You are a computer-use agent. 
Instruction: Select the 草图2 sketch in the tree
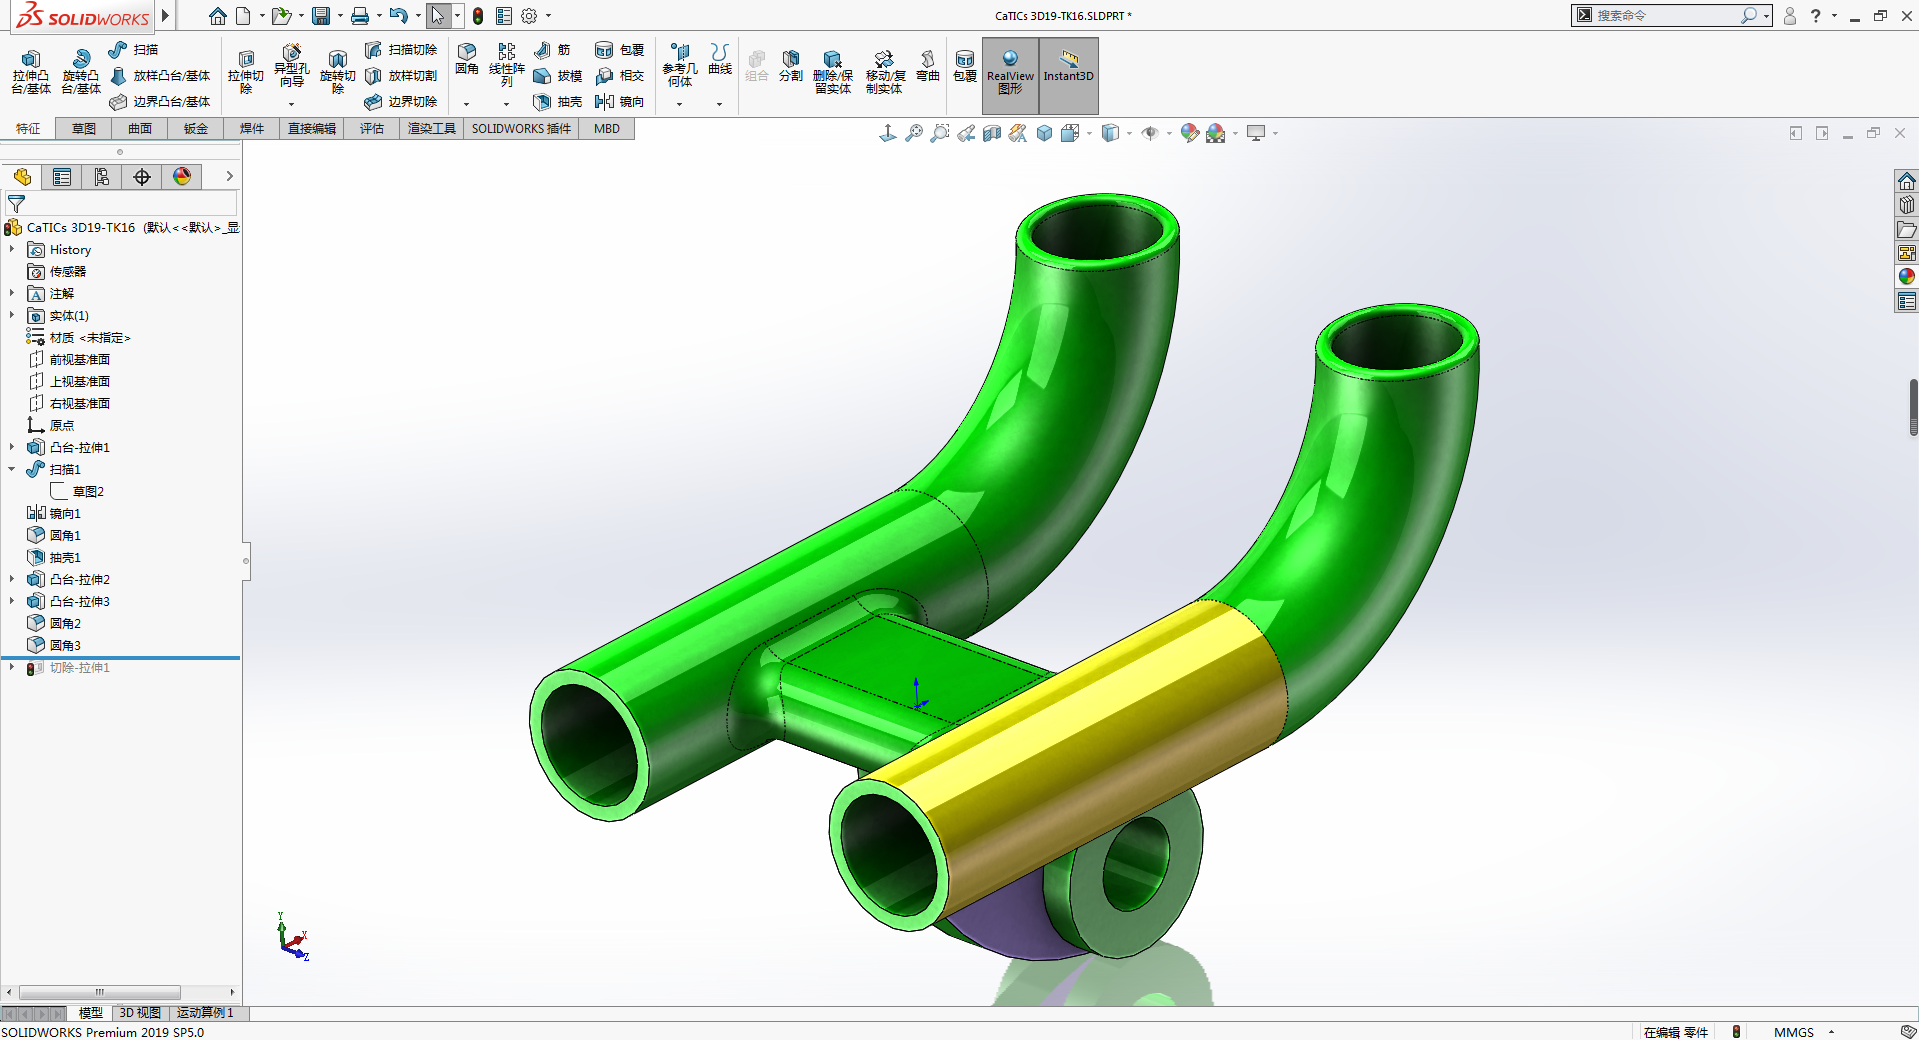(x=77, y=492)
